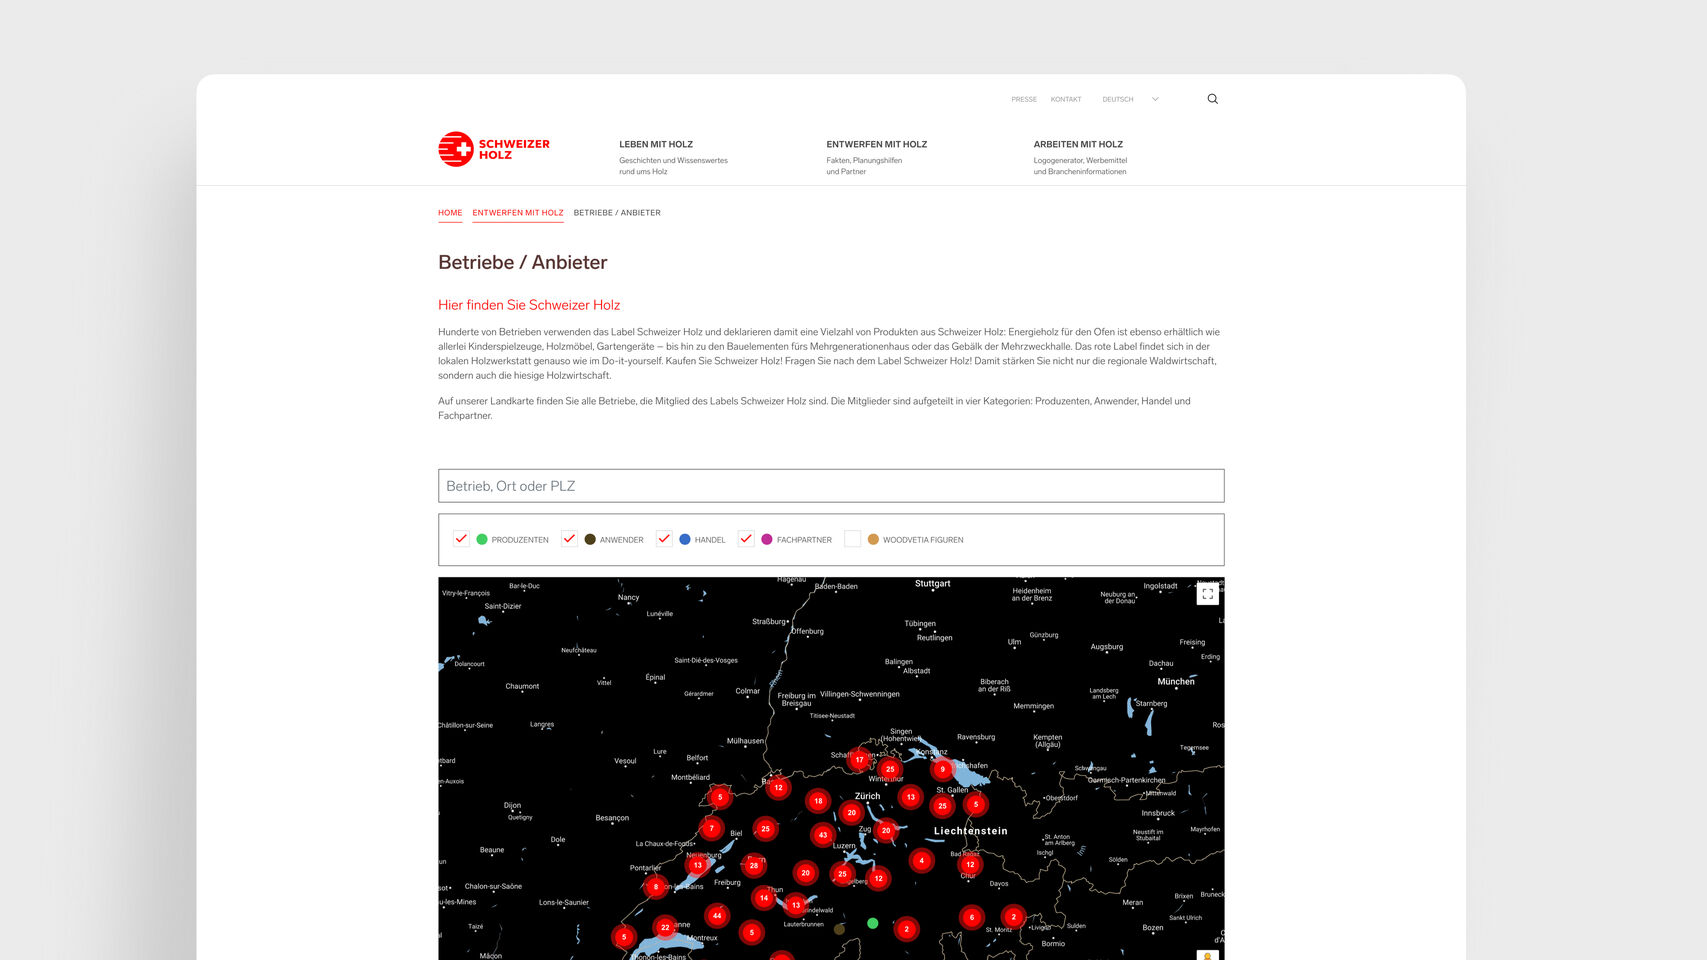Open map cluster marker 8

pos(656,887)
